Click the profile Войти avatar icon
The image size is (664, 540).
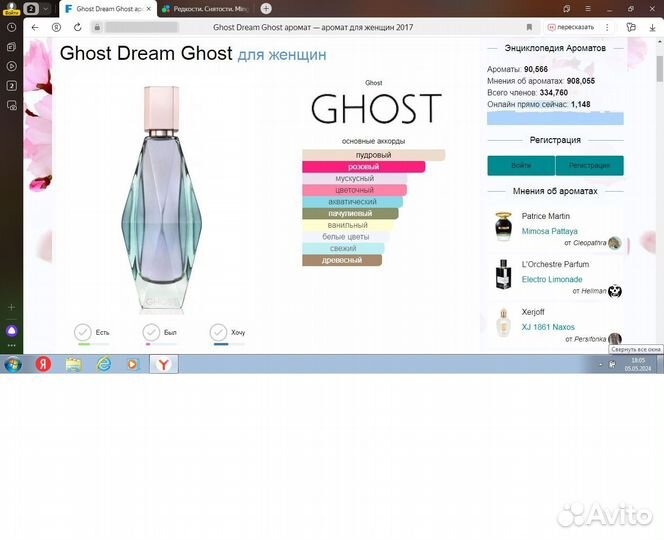pos(11,8)
